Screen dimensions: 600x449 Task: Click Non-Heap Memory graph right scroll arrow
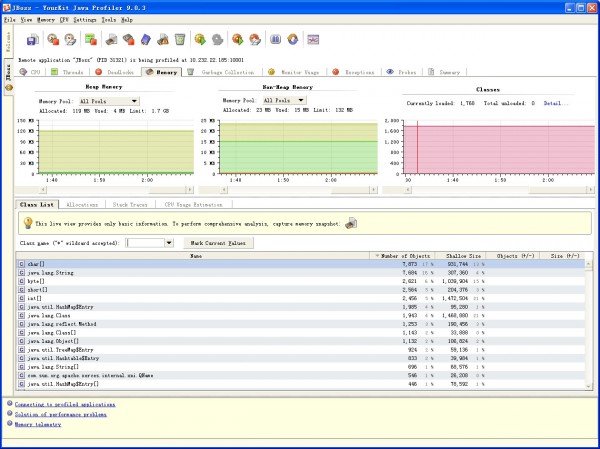373,189
